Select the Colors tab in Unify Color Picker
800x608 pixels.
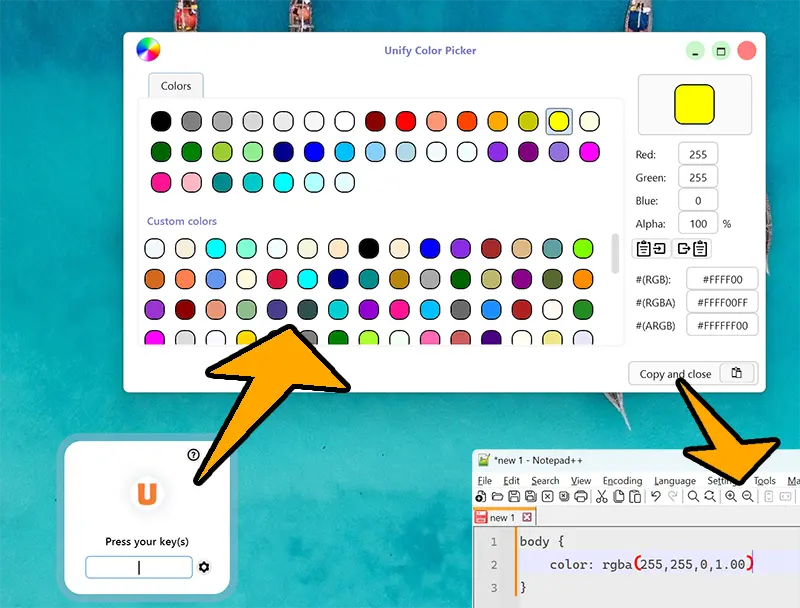pos(176,86)
